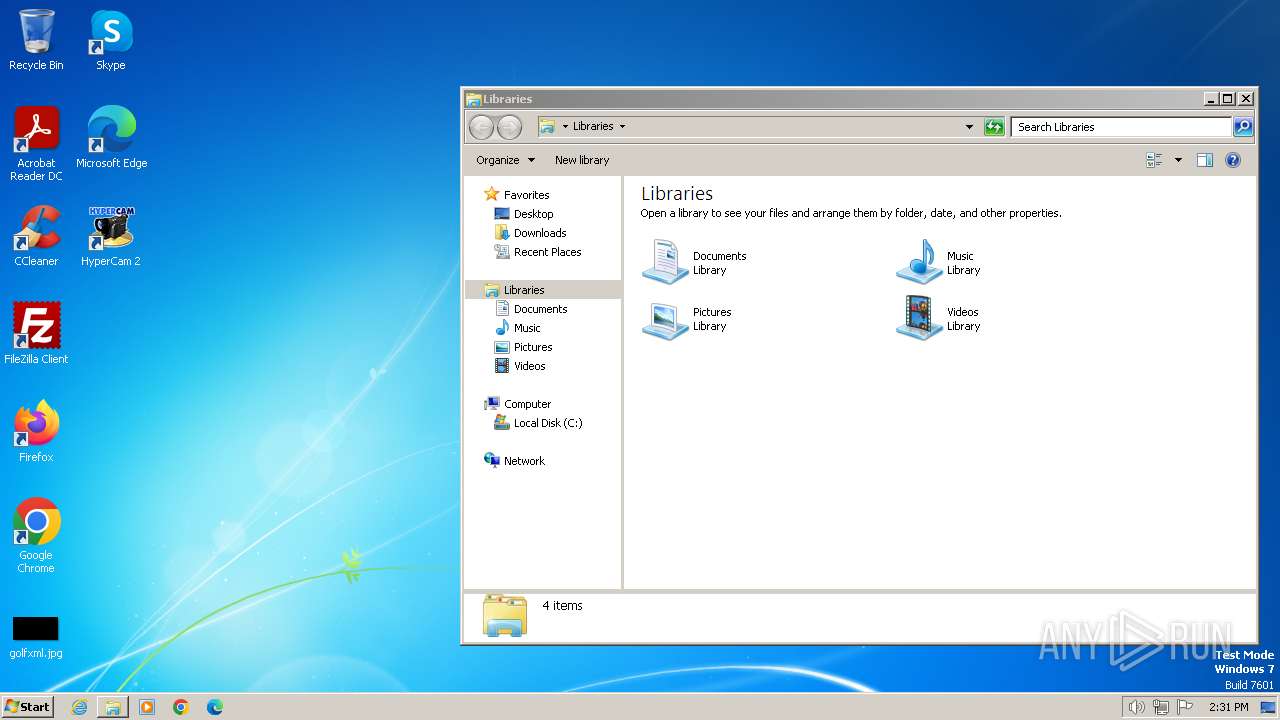Select the Videos Library item

pyautogui.click(x=939, y=319)
